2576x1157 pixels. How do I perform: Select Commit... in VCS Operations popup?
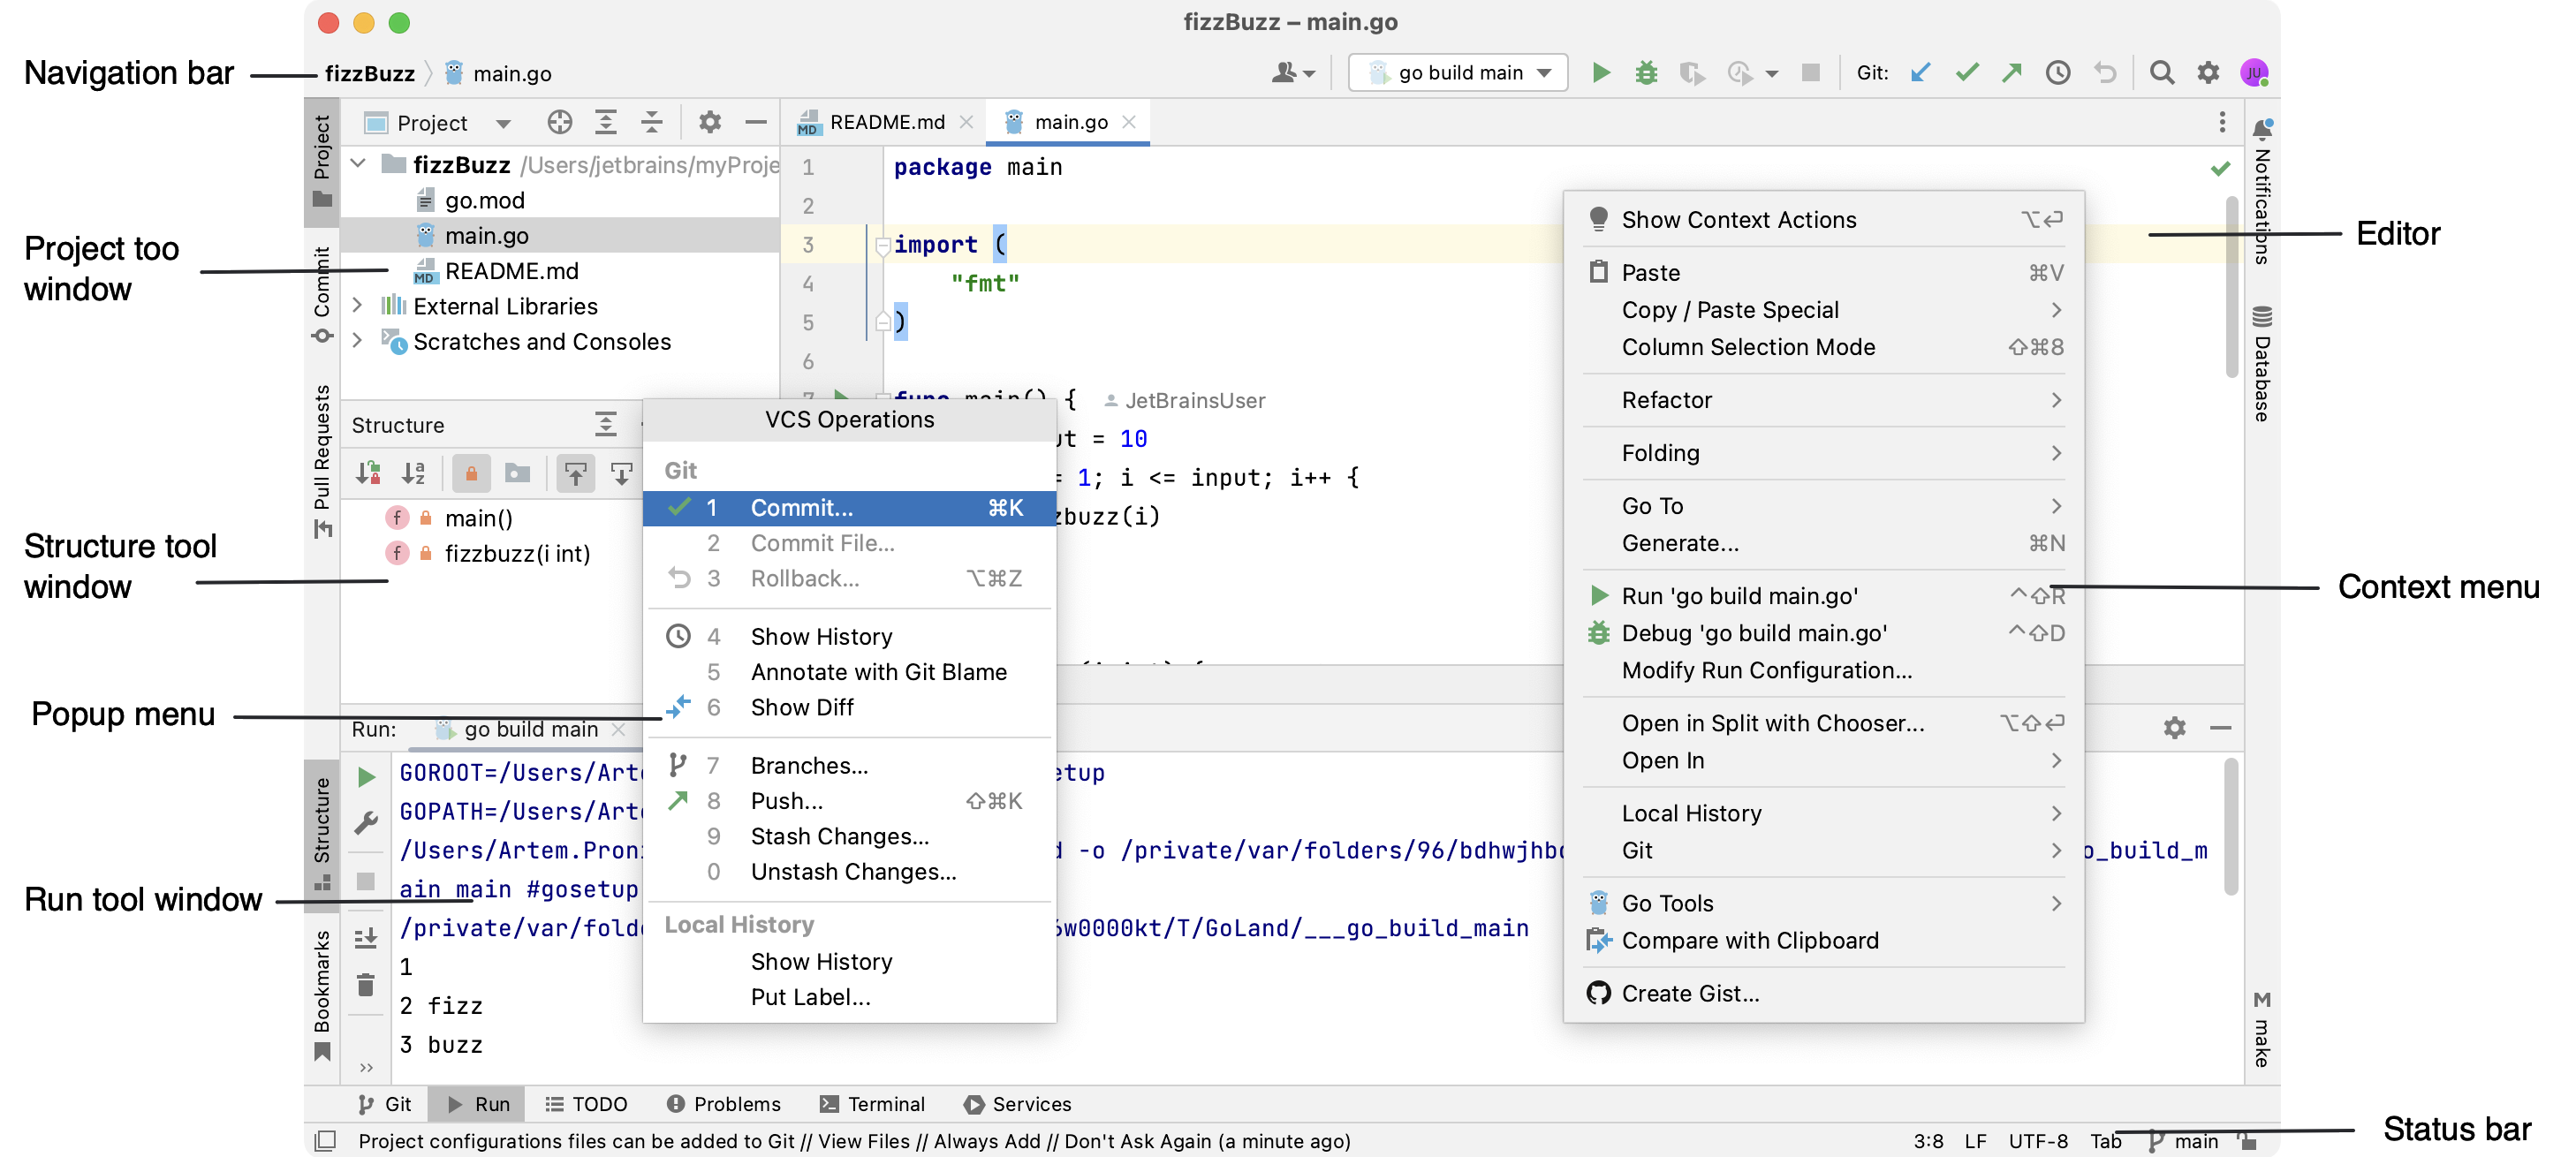(850, 508)
